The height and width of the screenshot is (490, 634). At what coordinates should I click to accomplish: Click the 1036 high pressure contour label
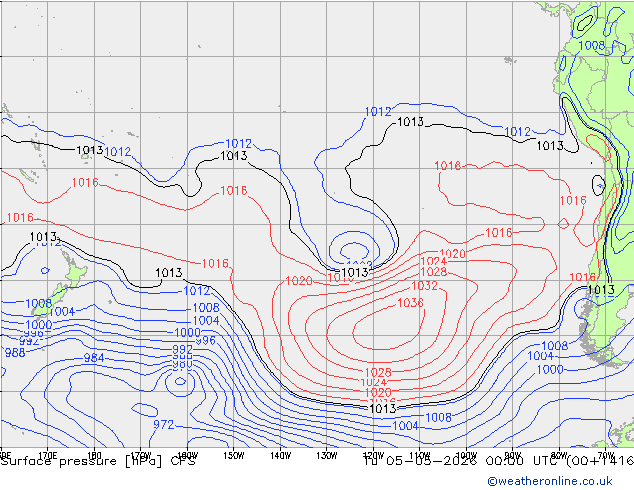pos(410,303)
